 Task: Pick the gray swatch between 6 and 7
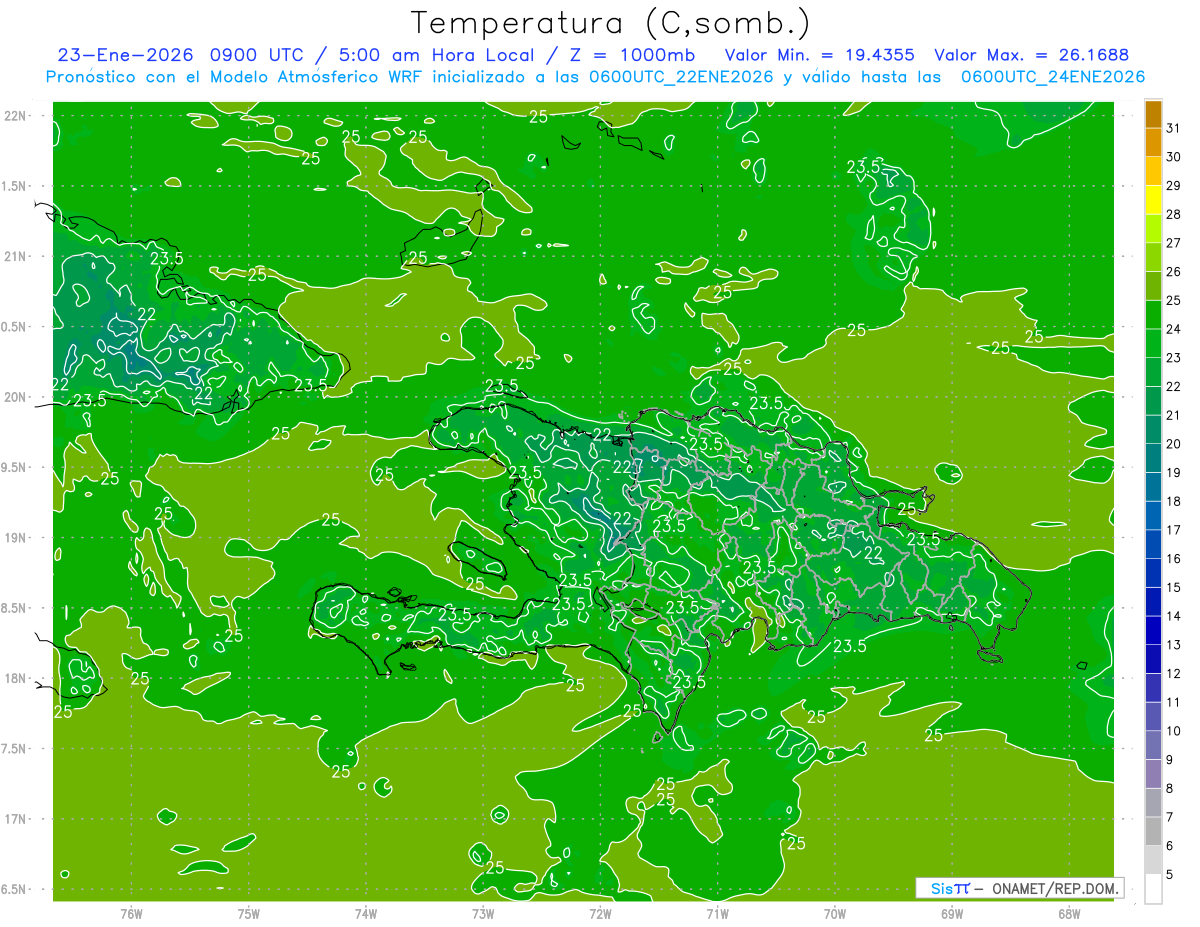1153,831
